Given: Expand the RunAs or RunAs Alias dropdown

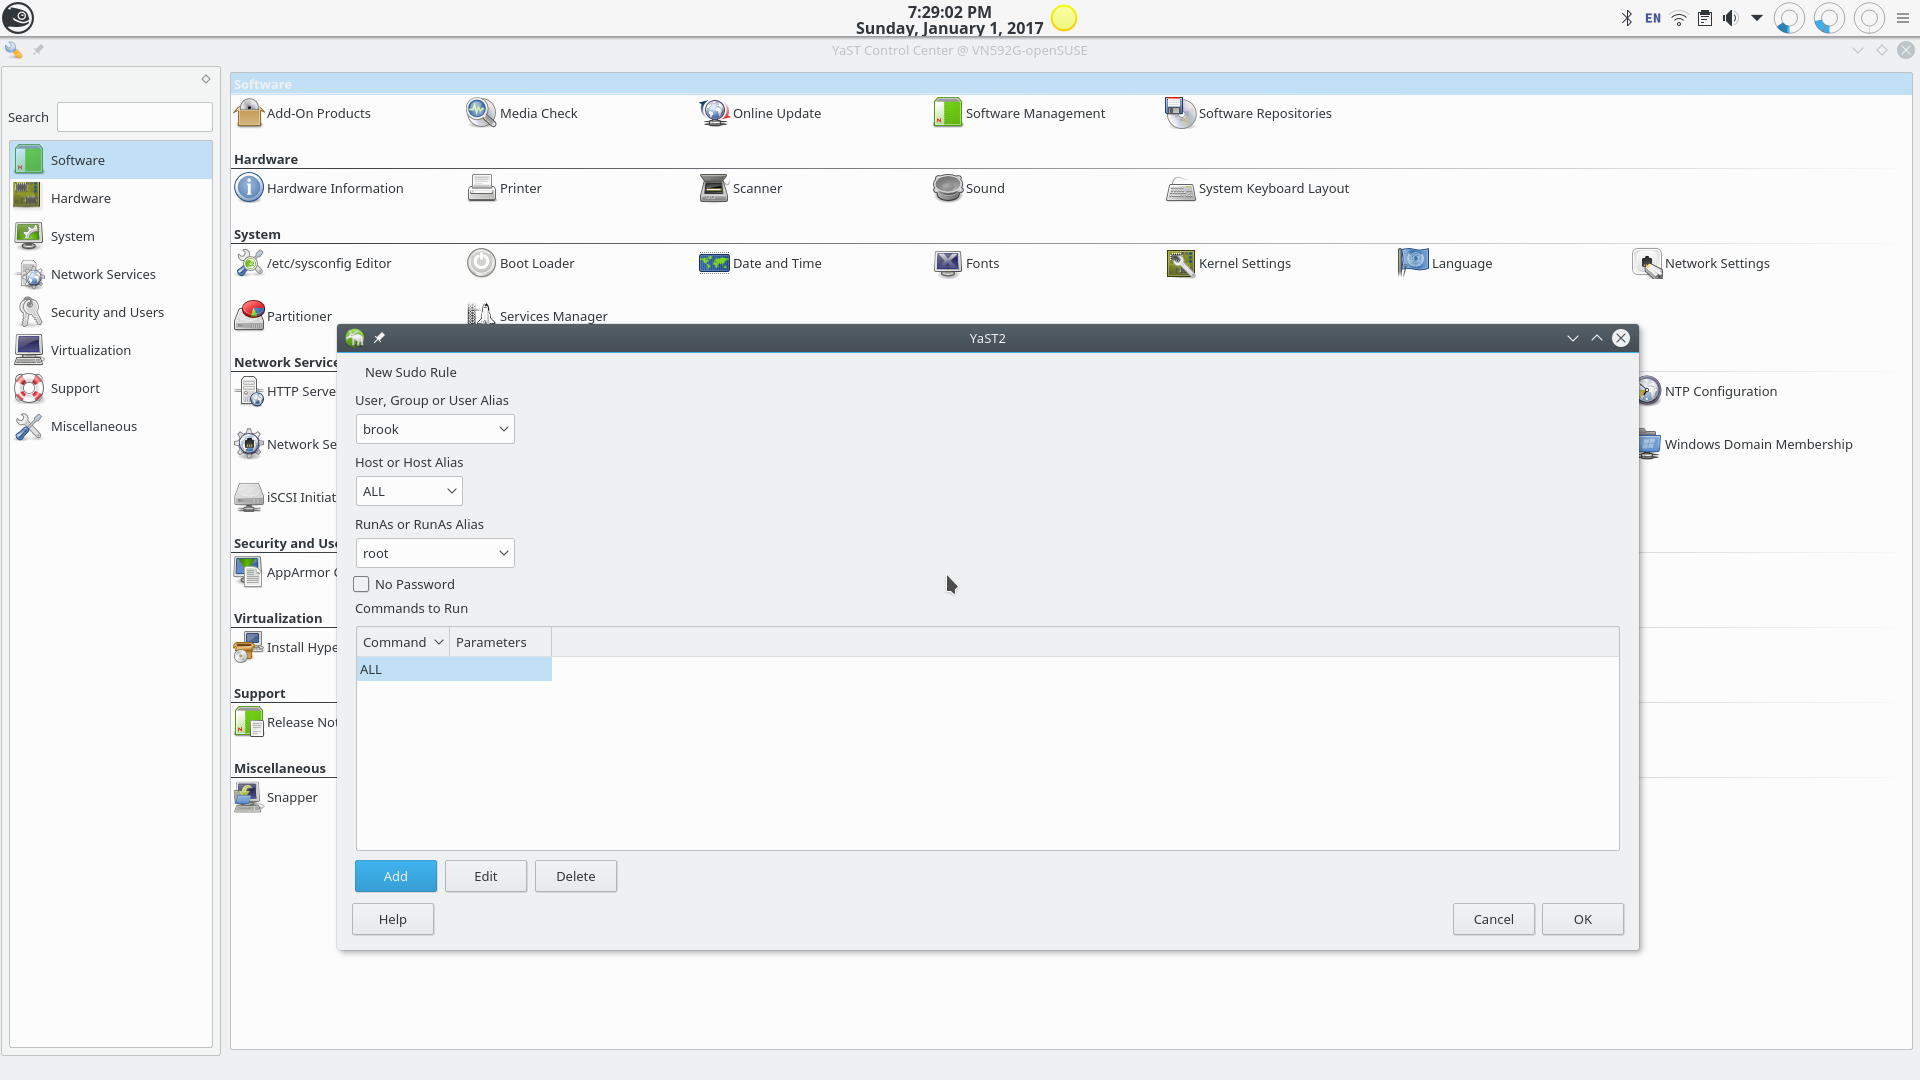Looking at the screenshot, I should point(435,553).
